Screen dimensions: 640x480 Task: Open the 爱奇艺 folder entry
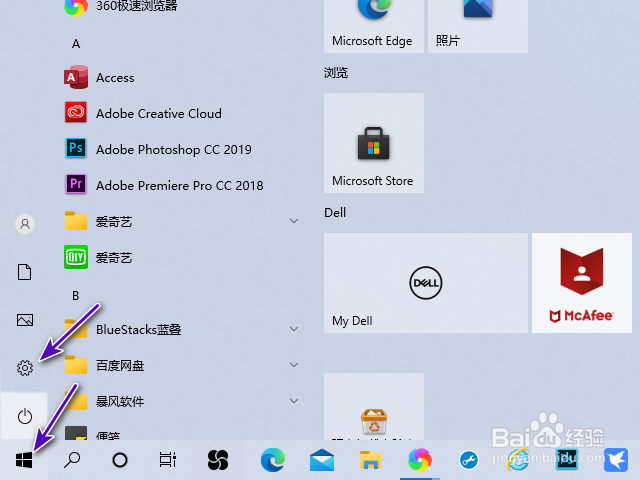coord(180,221)
